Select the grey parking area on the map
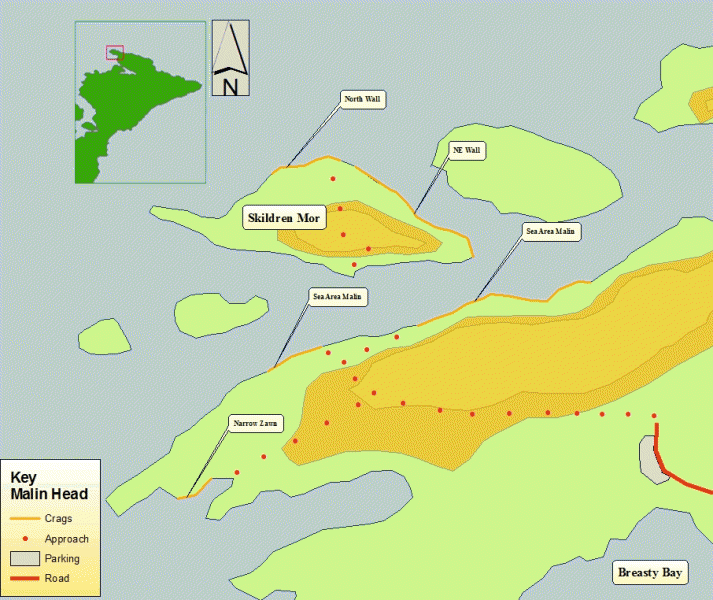 (653, 460)
